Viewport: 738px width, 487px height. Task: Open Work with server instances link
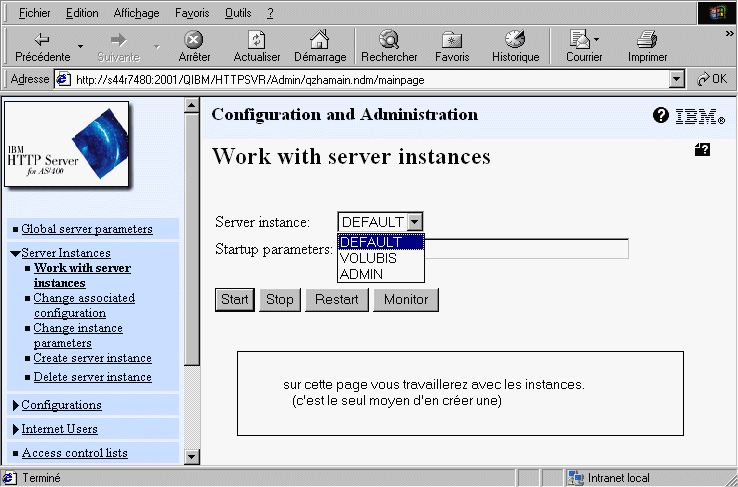point(82,275)
